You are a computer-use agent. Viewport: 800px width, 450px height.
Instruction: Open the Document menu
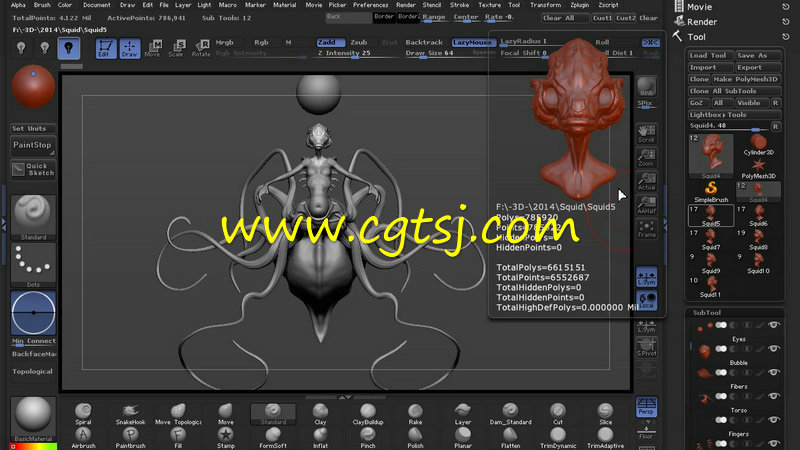point(97,5)
